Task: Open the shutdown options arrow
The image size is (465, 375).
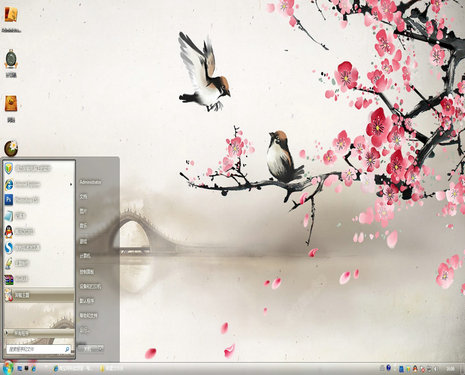Action: click(100, 349)
